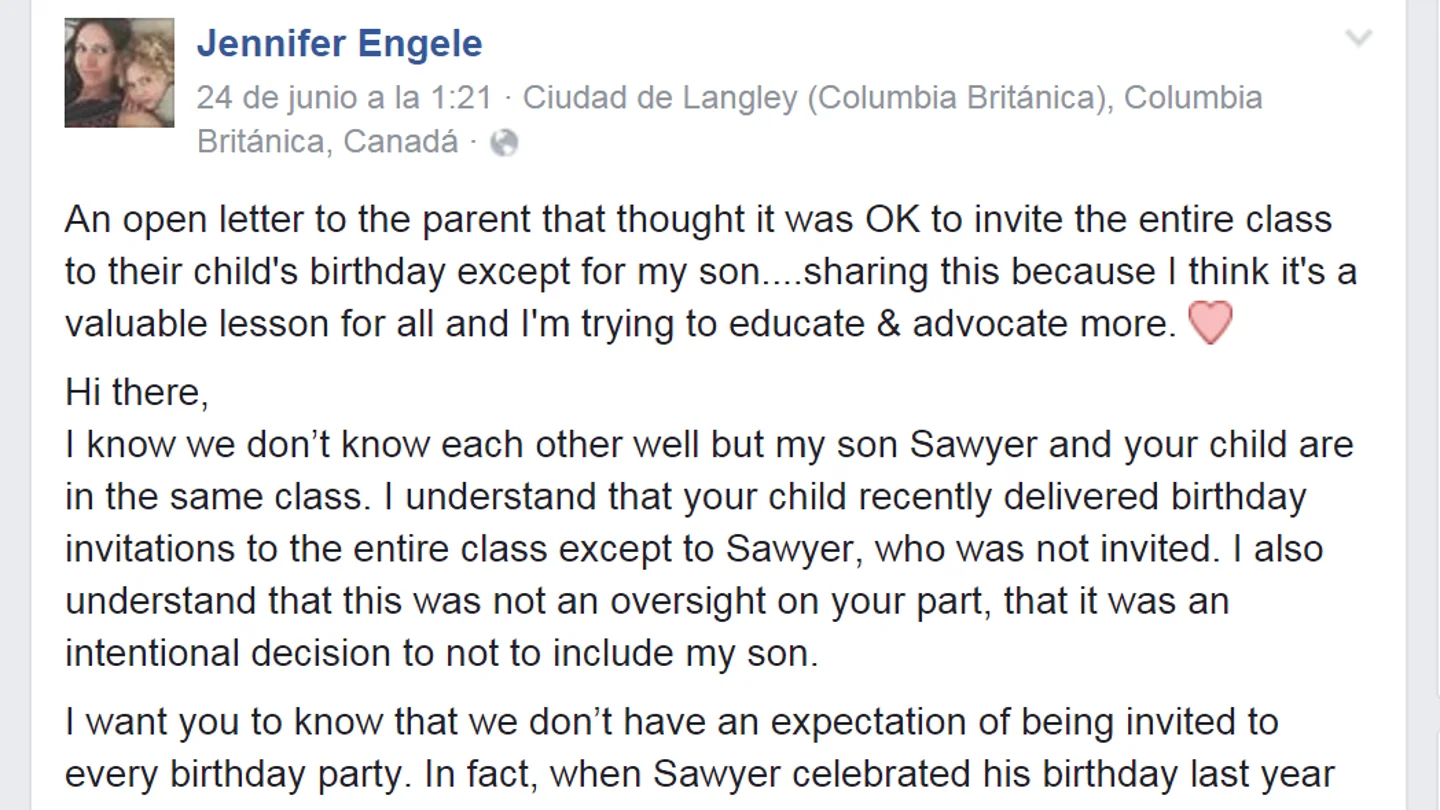Open the Jennifer Engele profile name link
Image resolution: width=1440 pixels, height=810 pixels.
[x=340, y=43]
